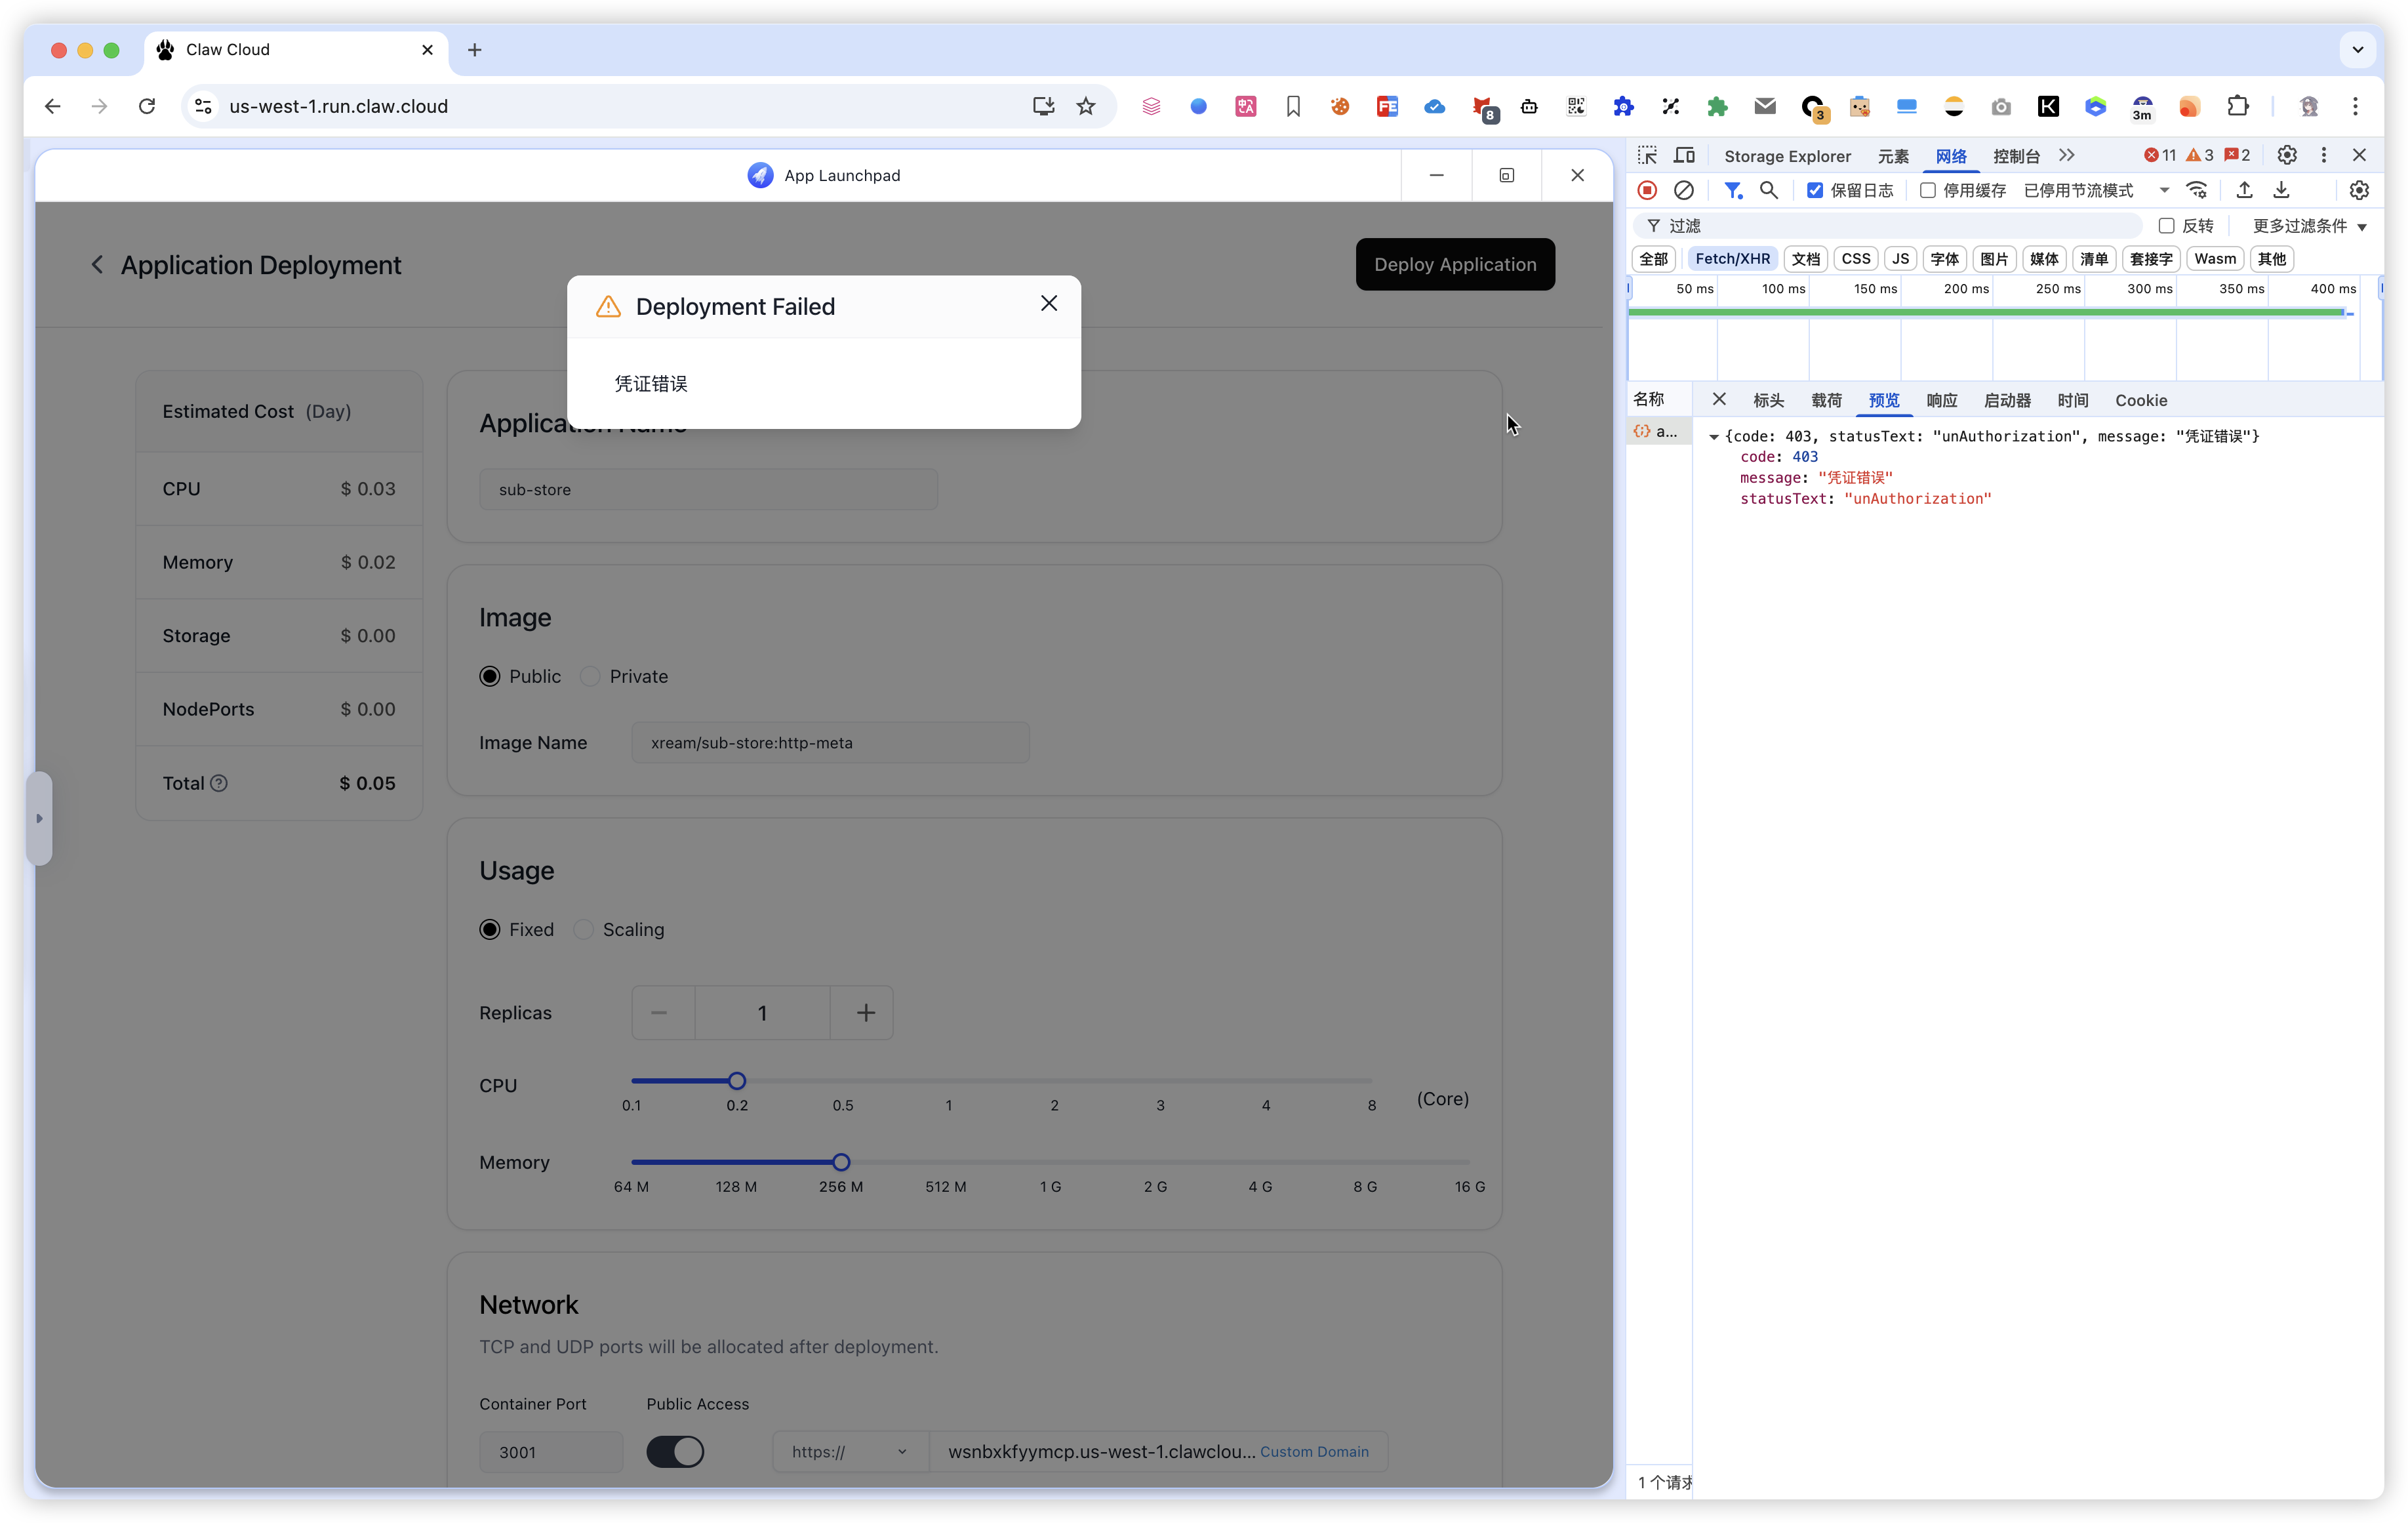Open the https:// protocol dropdown
Viewport: 2408px width, 1523px height.
click(850, 1452)
